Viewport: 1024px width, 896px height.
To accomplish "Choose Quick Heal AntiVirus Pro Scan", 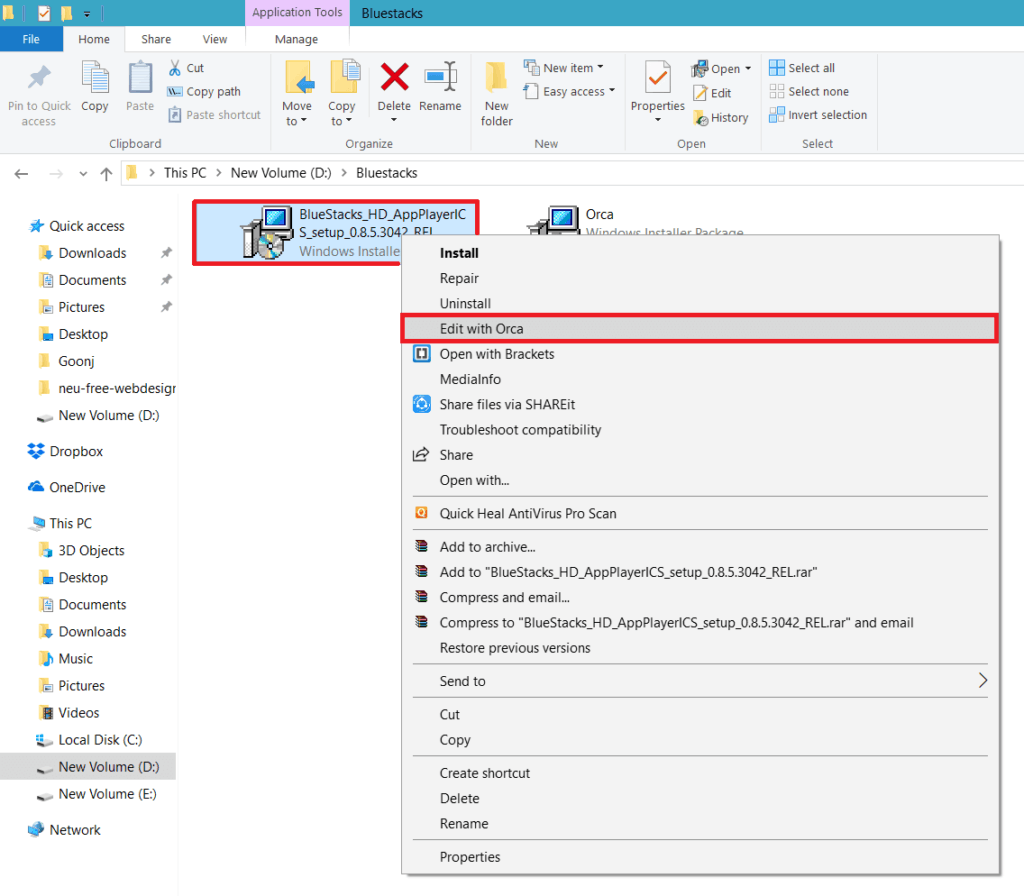I will [x=699, y=513].
